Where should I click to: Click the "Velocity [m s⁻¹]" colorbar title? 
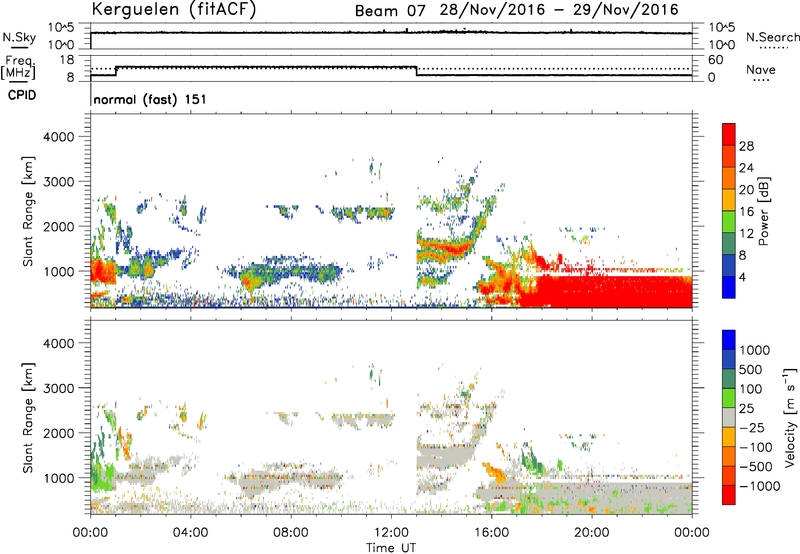pos(790,417)
